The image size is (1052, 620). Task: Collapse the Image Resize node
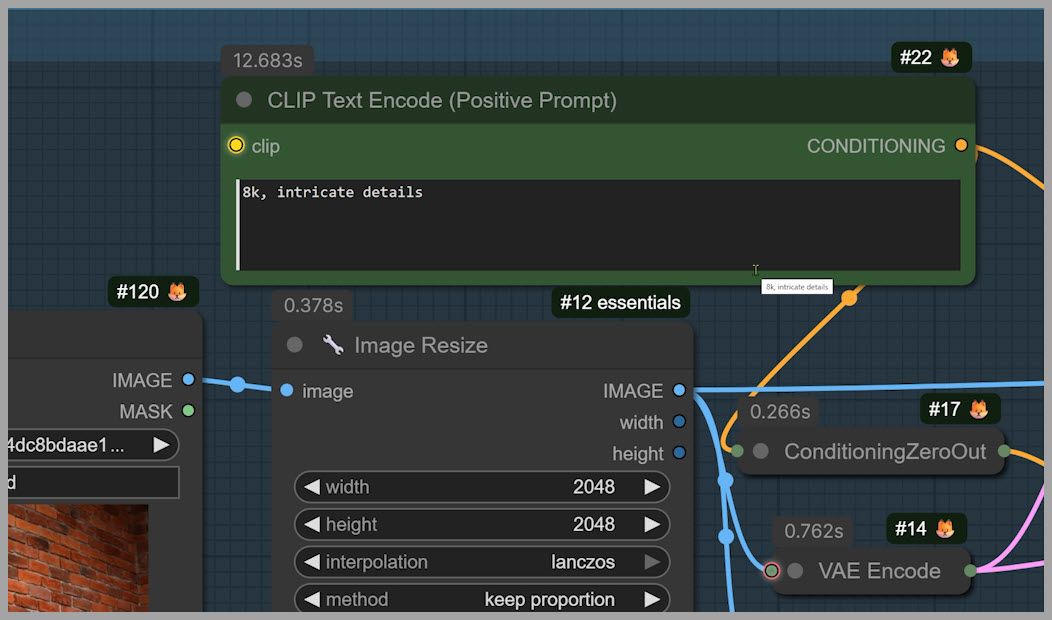pyautogui.click(x=294, y=345)
